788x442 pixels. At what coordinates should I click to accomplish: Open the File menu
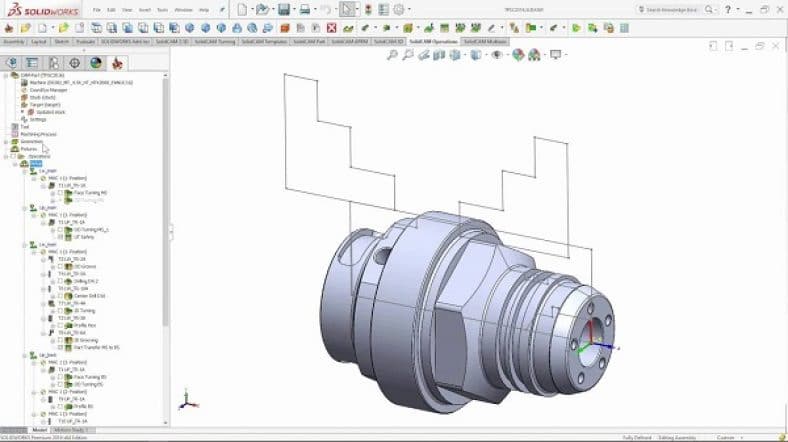tap(96, 10)
